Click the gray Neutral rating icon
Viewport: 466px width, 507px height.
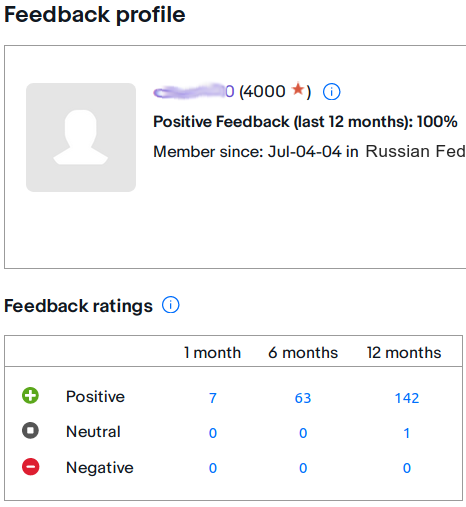(x=30, y=430)
